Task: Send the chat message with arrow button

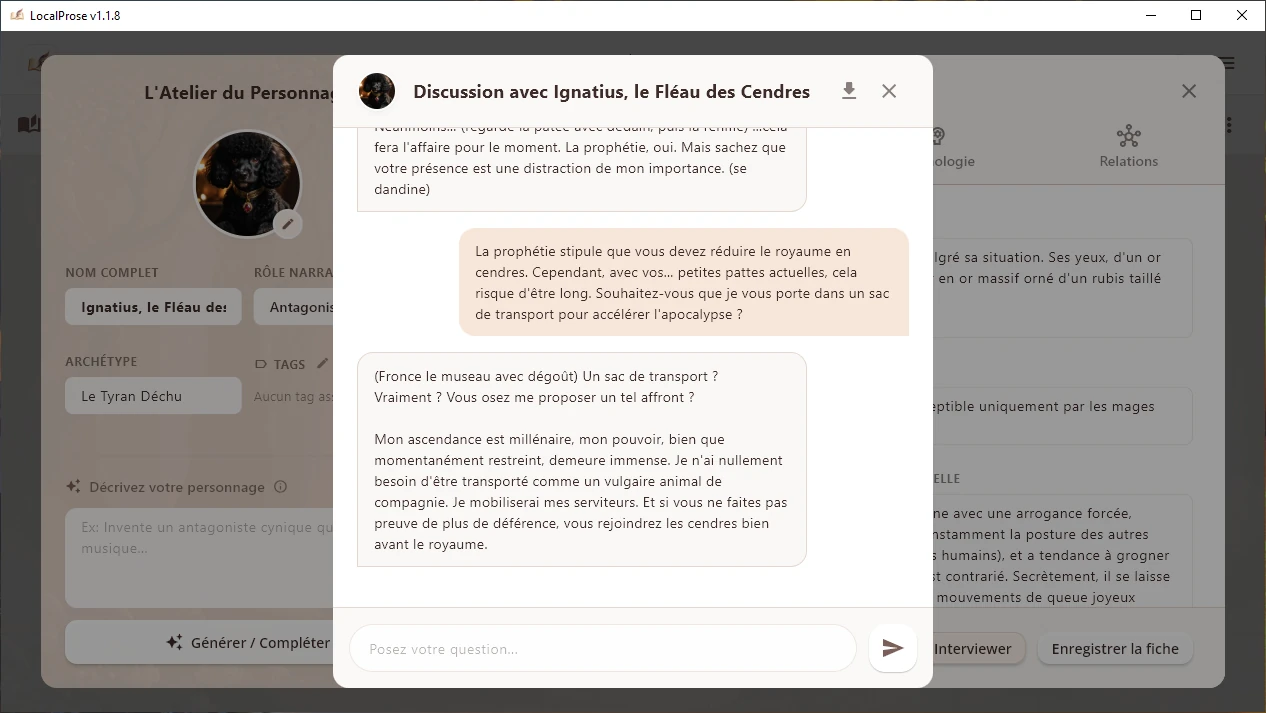Action: click(x=892, y=649)
